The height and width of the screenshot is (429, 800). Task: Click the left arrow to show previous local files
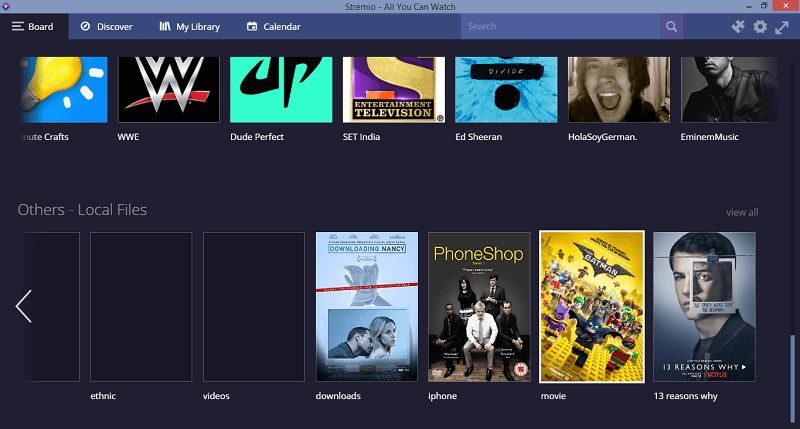click(23, 306)
